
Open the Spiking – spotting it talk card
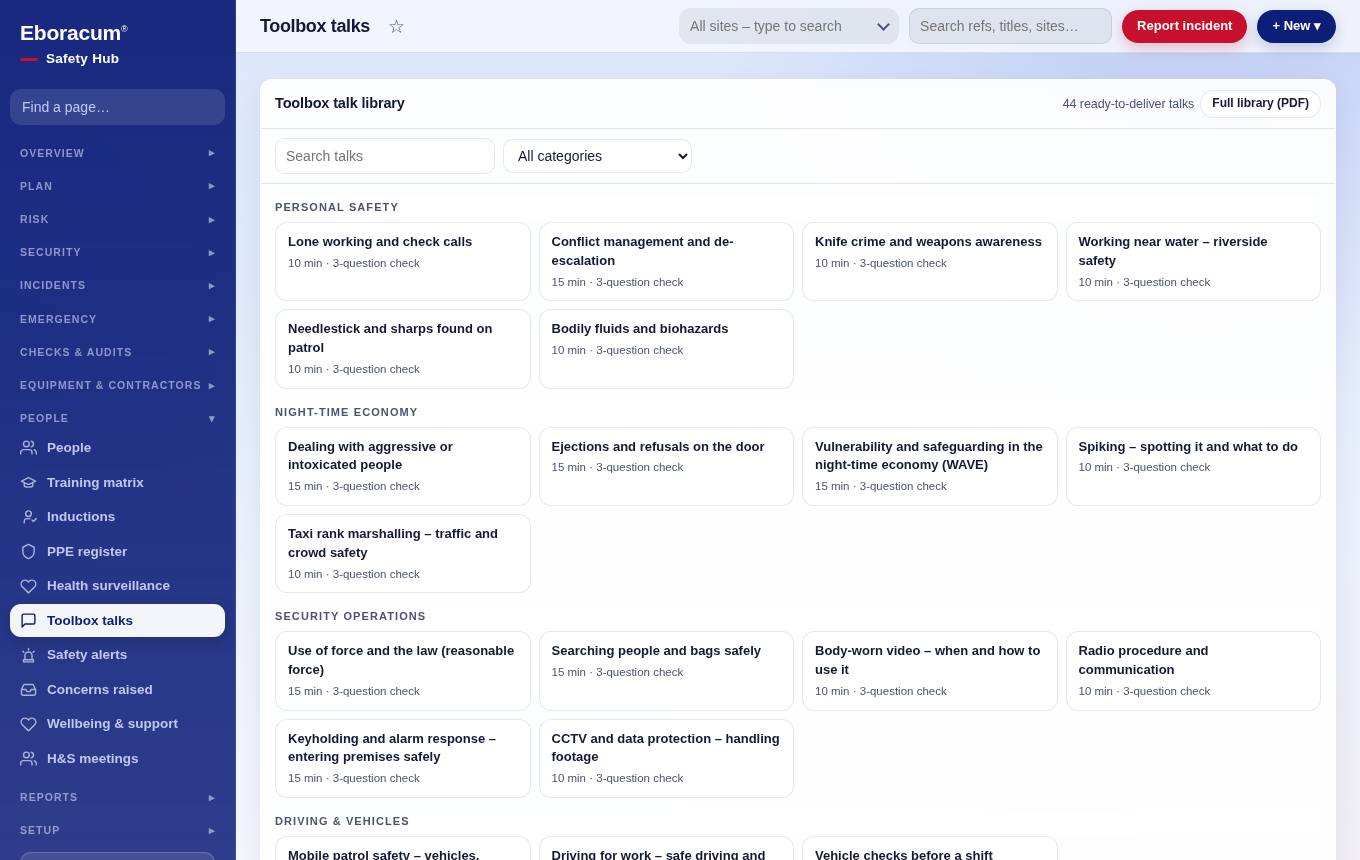coord(1193,466)
